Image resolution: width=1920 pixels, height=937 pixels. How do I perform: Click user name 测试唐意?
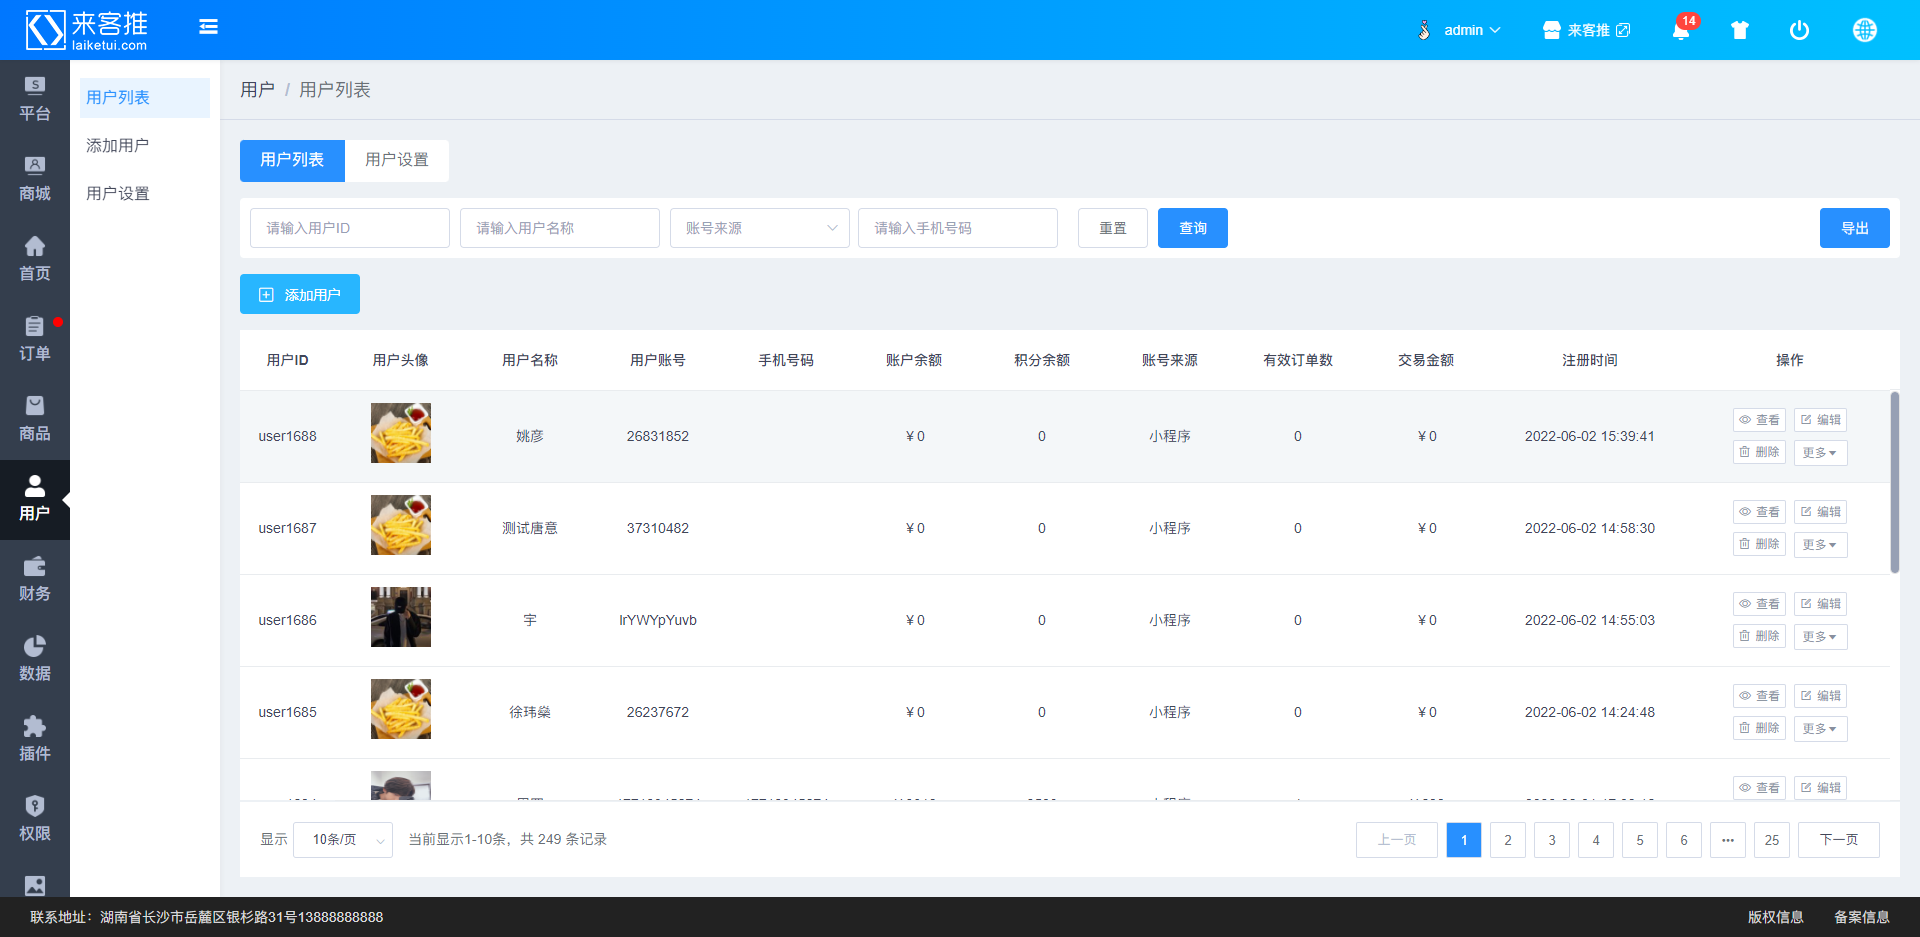[x=530, y=528]
